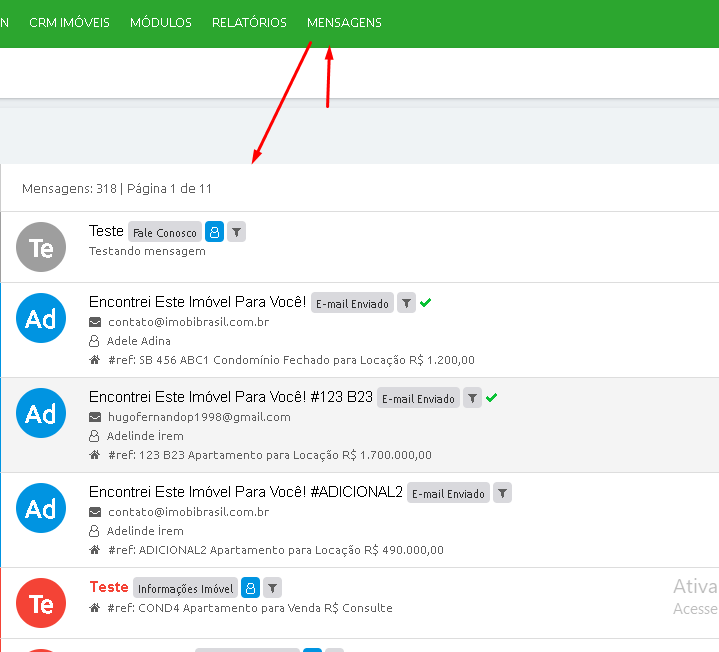Image resolution: width=719 pixels, height=652 pixels.
Task: Click E-mail Enviado tag on #ADICIONAL2 message
Action: point(448,493)
